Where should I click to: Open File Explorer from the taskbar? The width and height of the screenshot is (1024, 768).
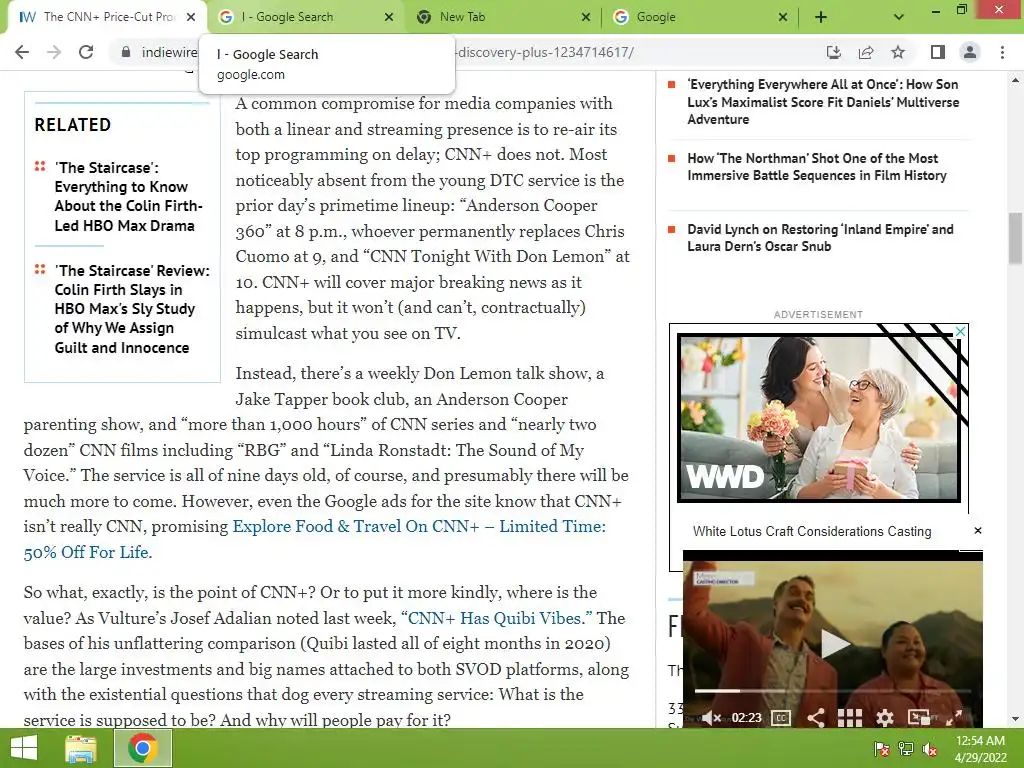click(x=81, y=748)
